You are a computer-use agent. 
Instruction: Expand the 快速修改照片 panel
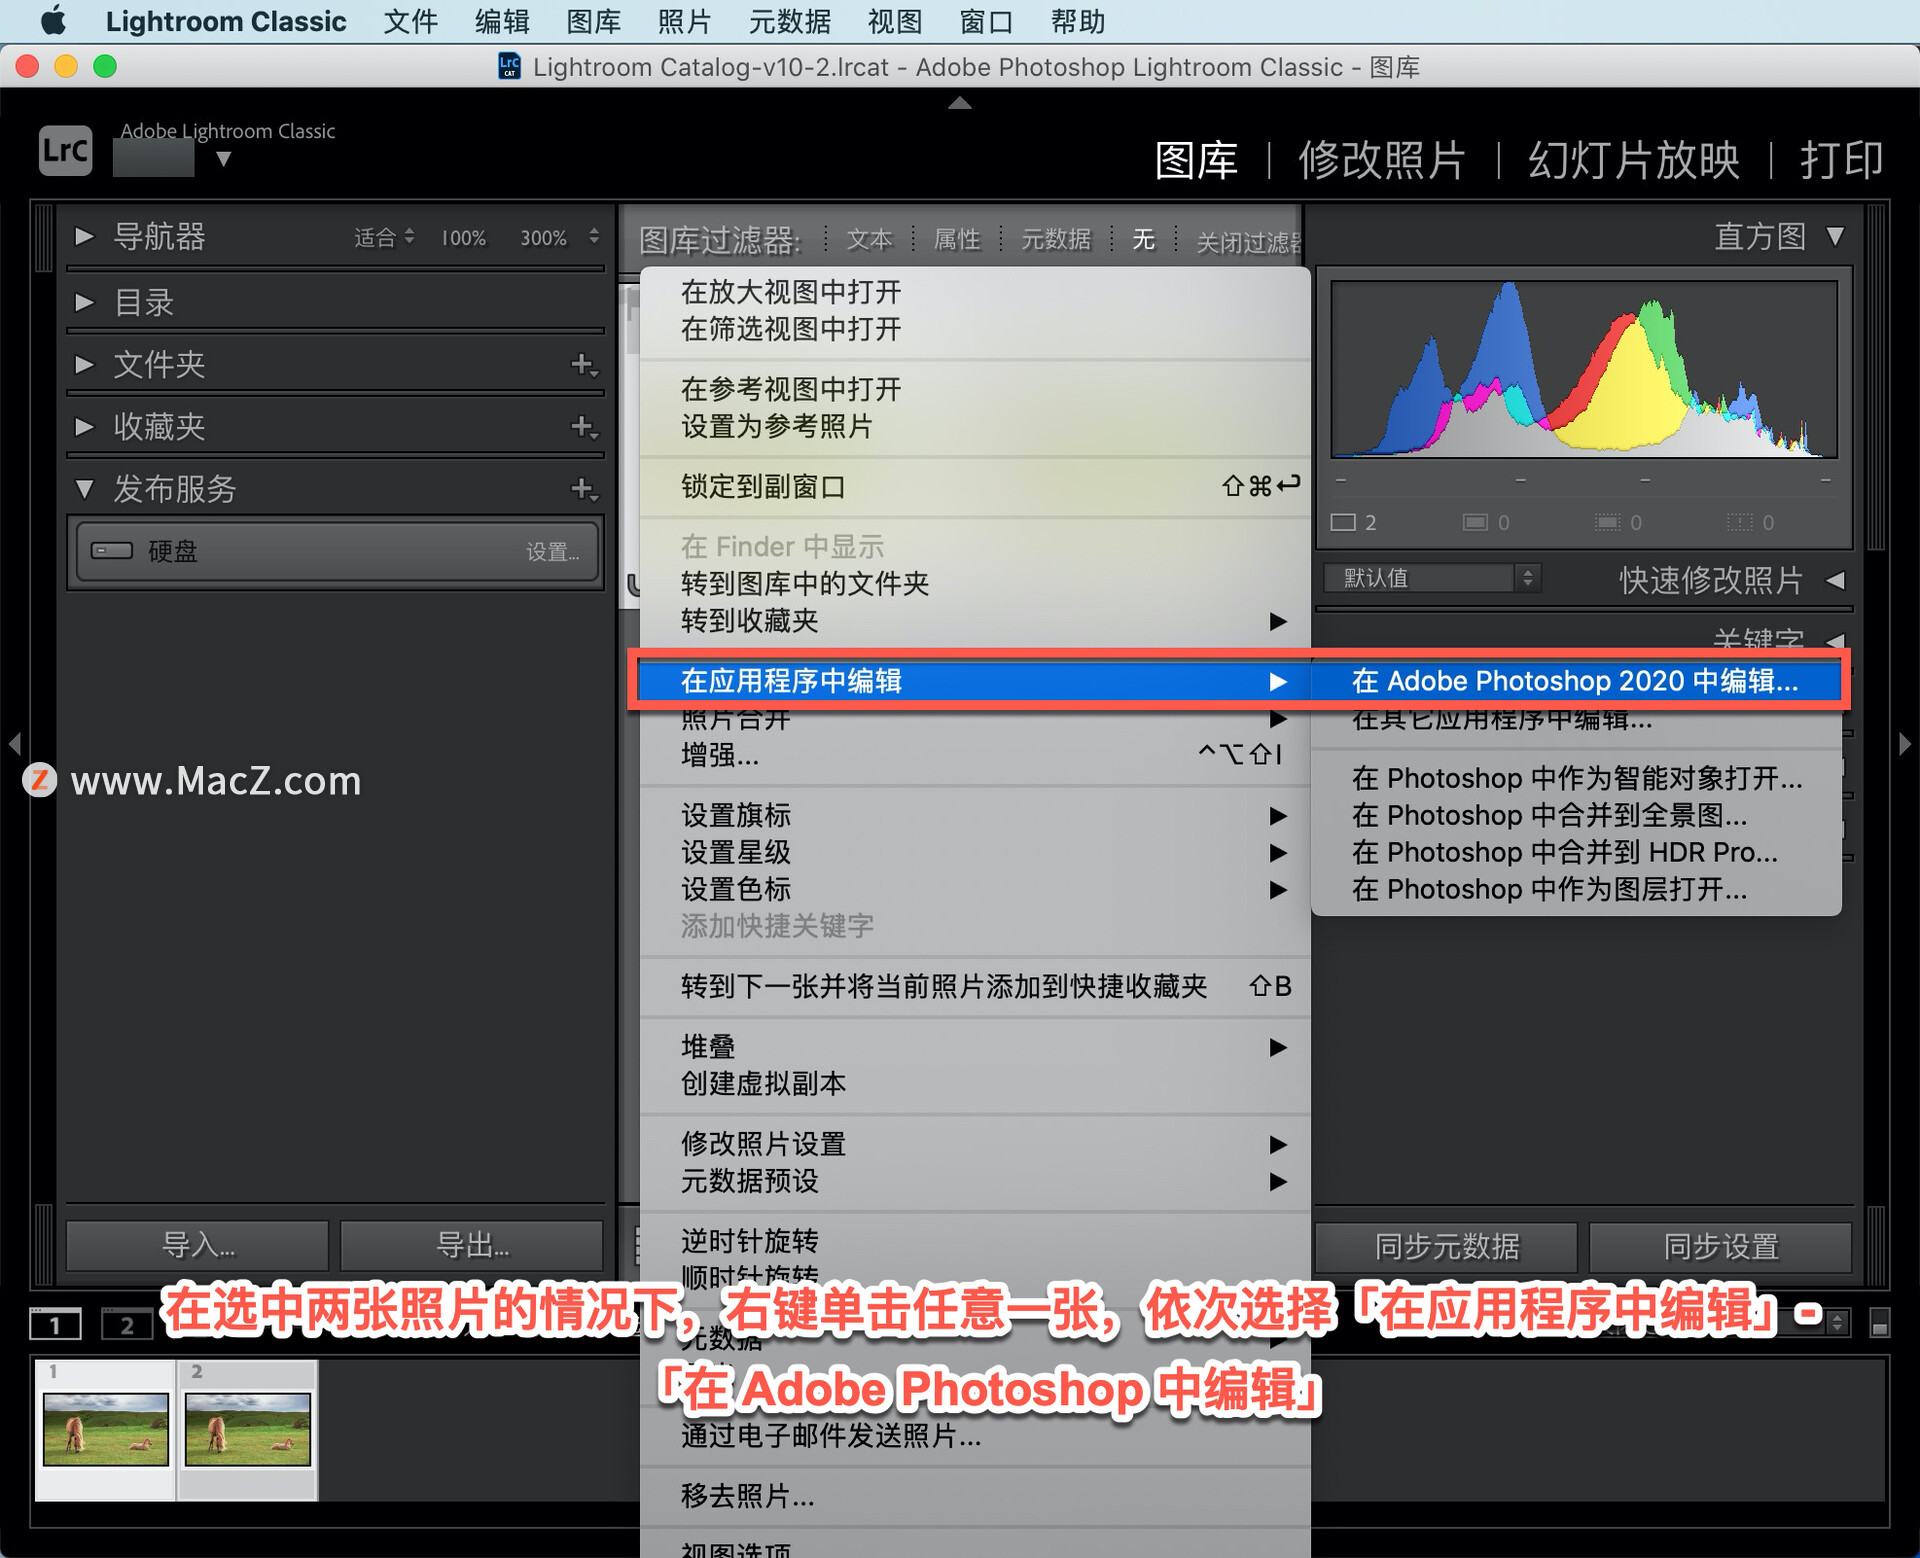point(1836,580)
